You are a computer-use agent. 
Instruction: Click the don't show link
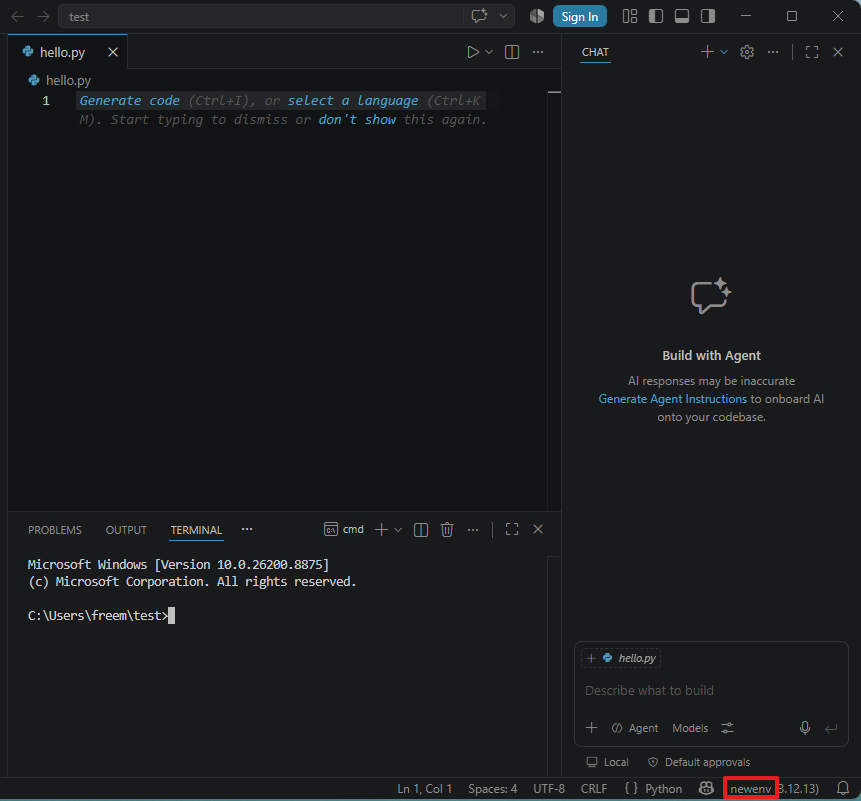357,120
